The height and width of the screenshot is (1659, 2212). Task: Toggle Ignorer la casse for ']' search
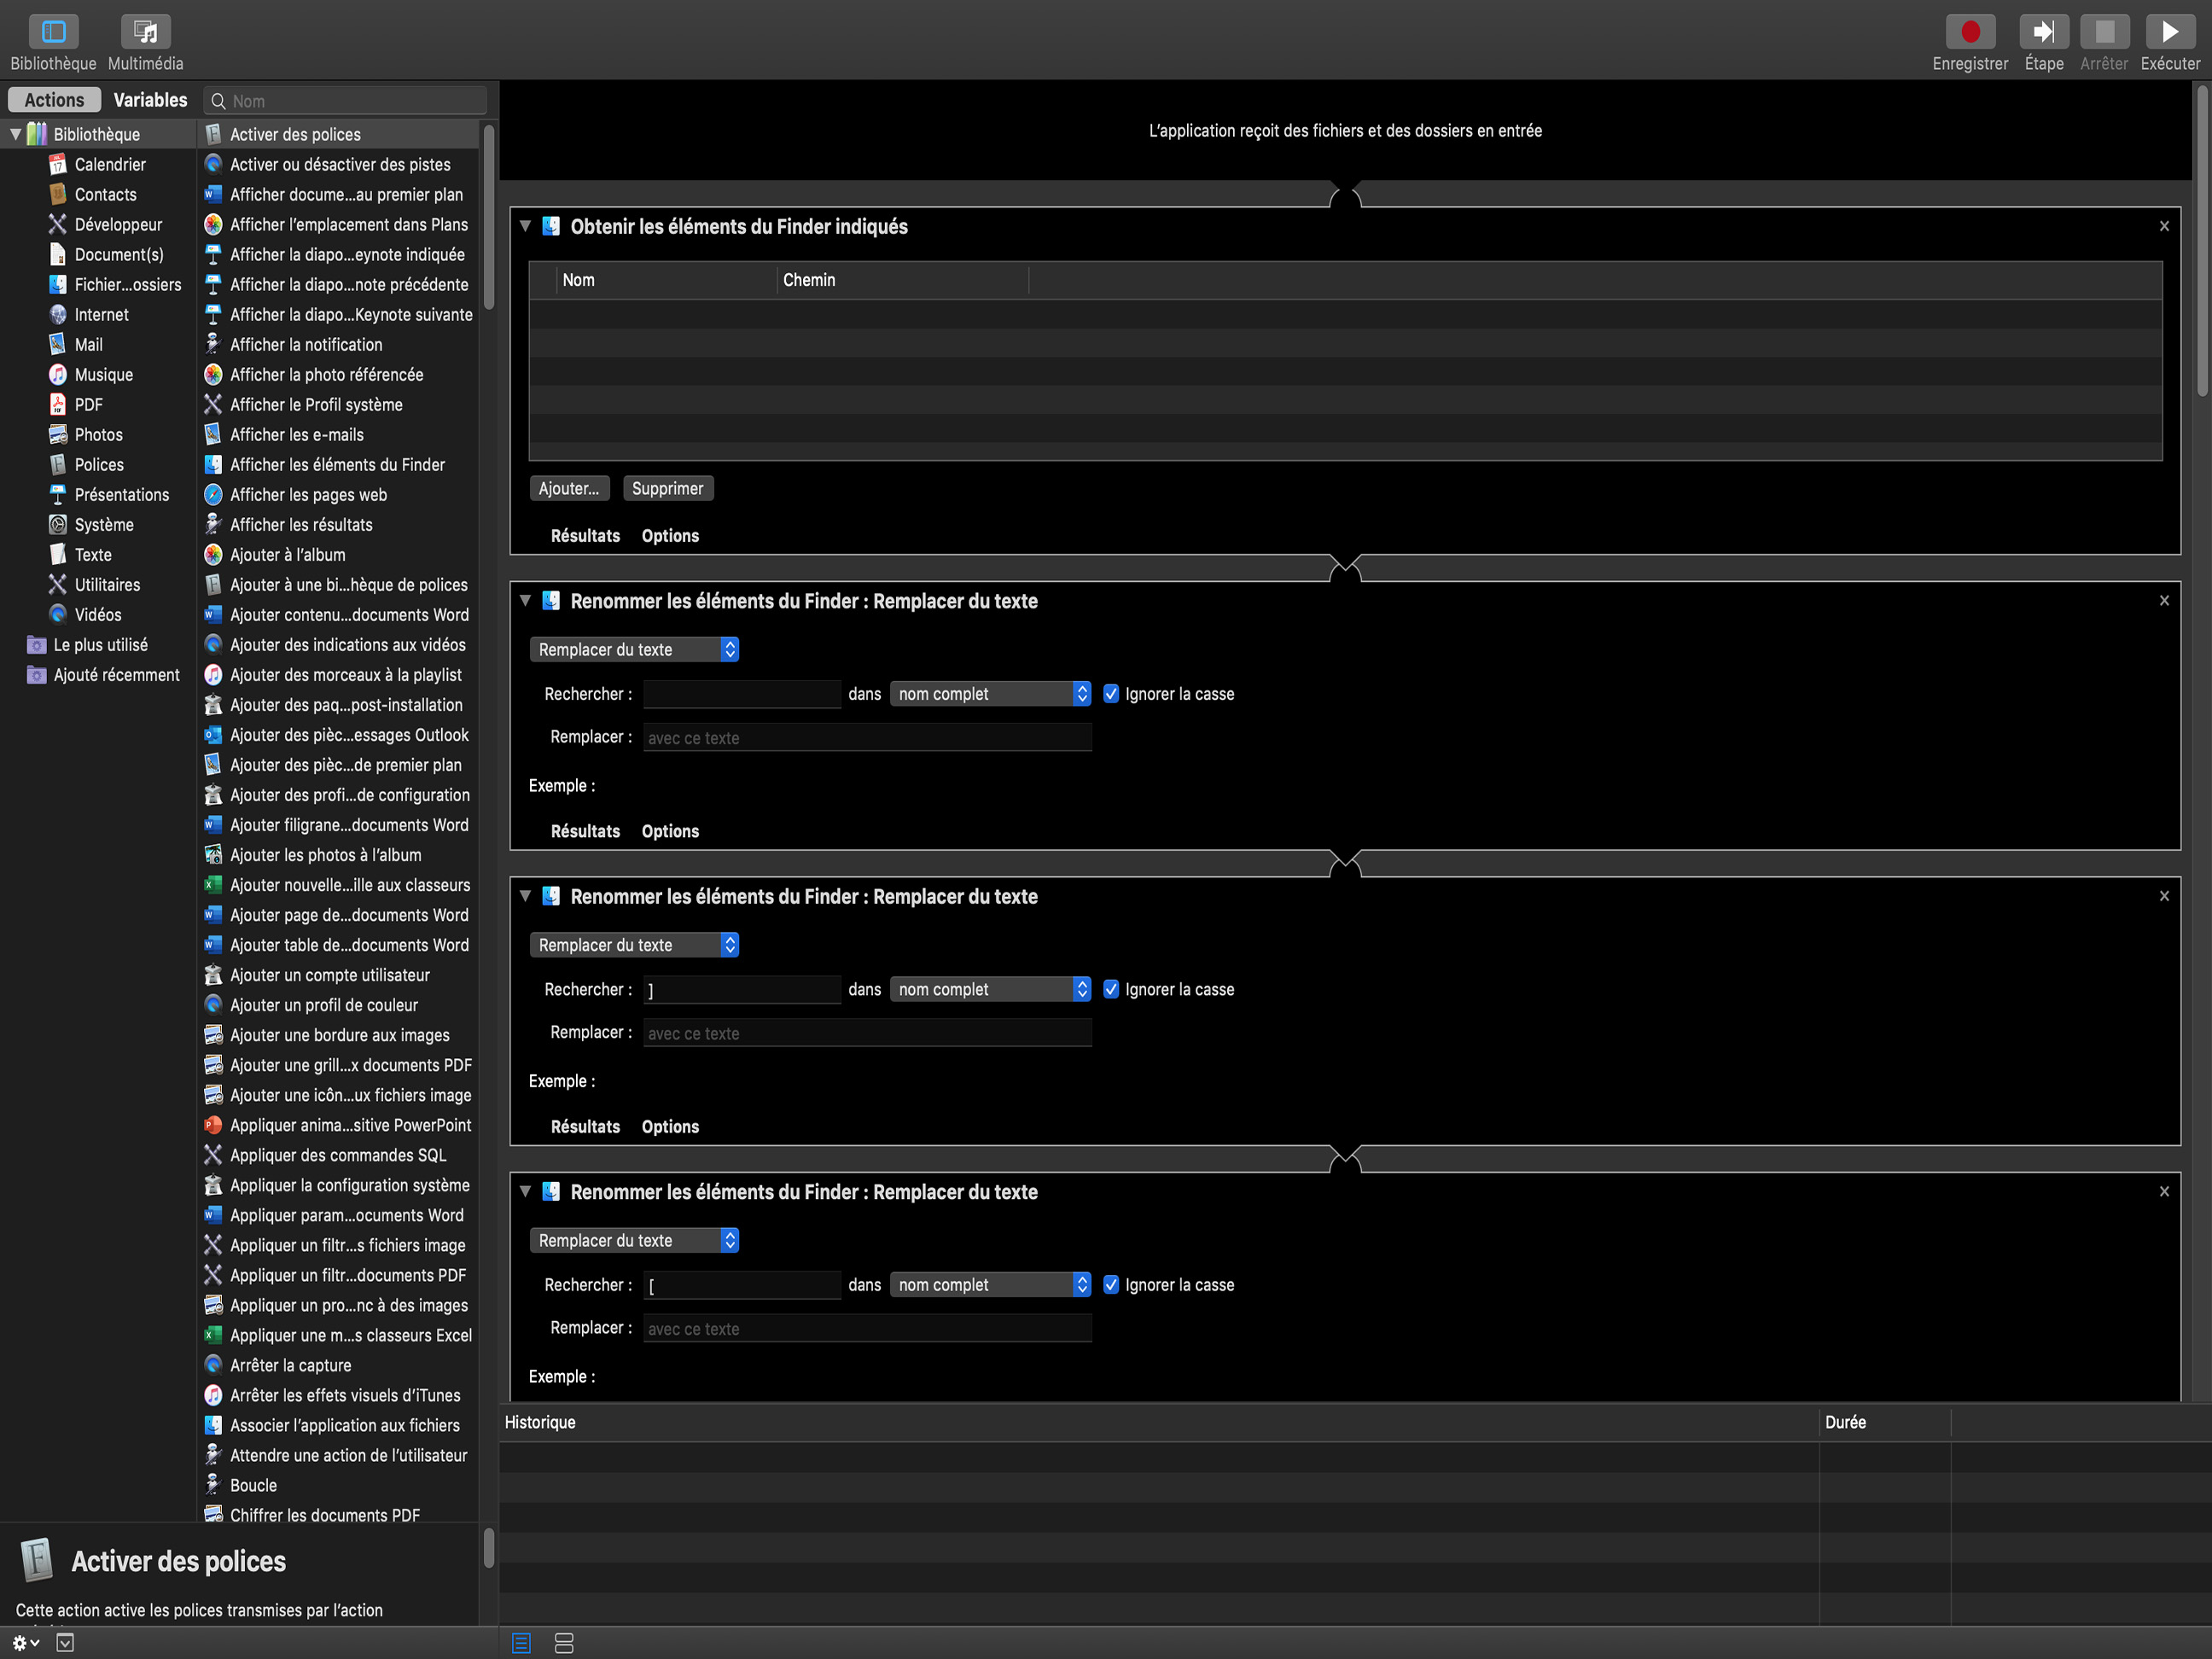[1110, 989]
